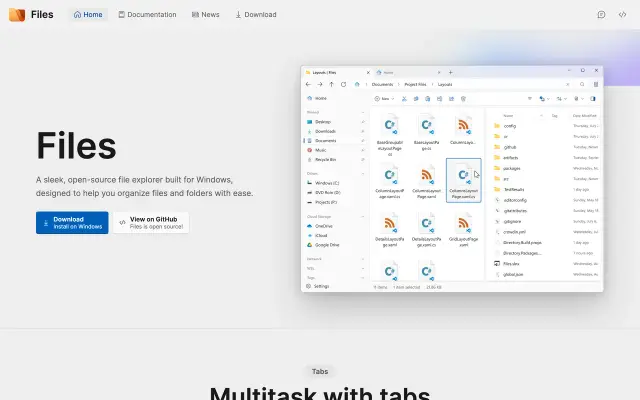Click the Cut scissors icon

[x=404, y=99]
